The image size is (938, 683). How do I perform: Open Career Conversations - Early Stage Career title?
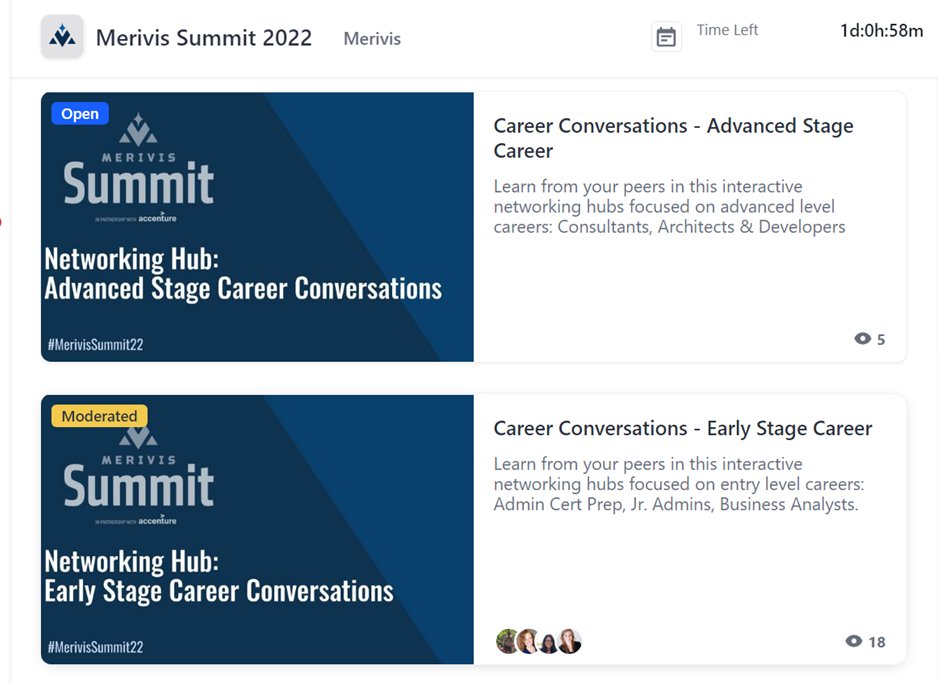(x=683, y=428)
